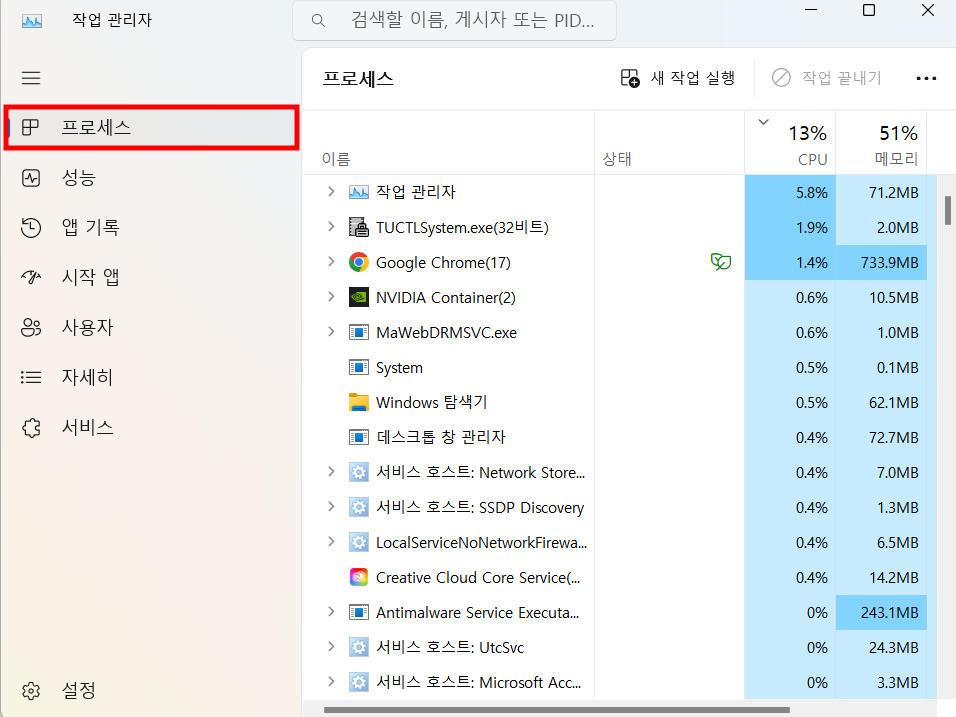
Task: Click the 설정 gear icon
Action: (31, 691)
